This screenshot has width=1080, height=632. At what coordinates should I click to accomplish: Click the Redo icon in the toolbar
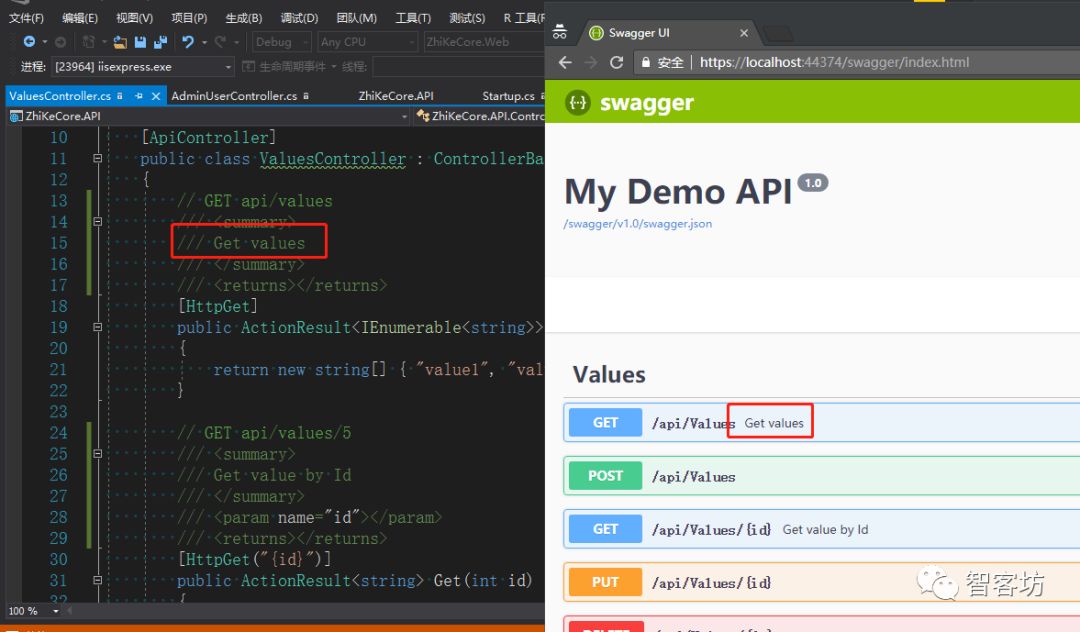click(220, 42)
